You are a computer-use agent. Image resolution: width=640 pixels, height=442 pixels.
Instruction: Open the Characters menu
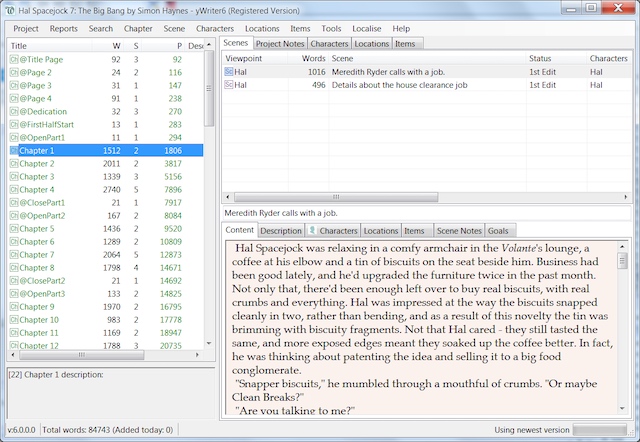click(215, 29)
